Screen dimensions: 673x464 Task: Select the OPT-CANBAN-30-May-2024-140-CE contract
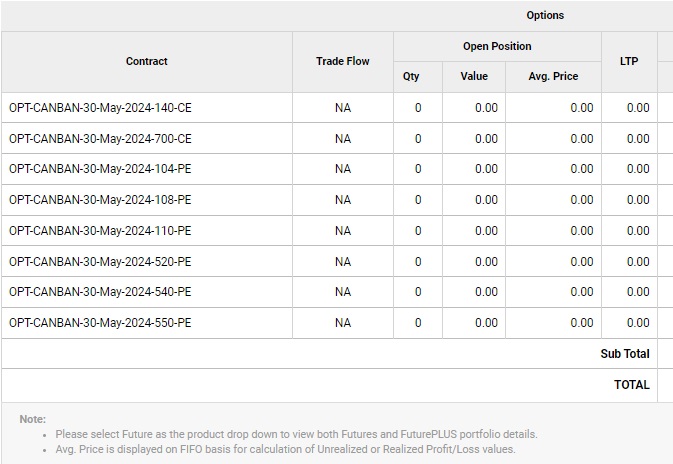tap(100, 108)
